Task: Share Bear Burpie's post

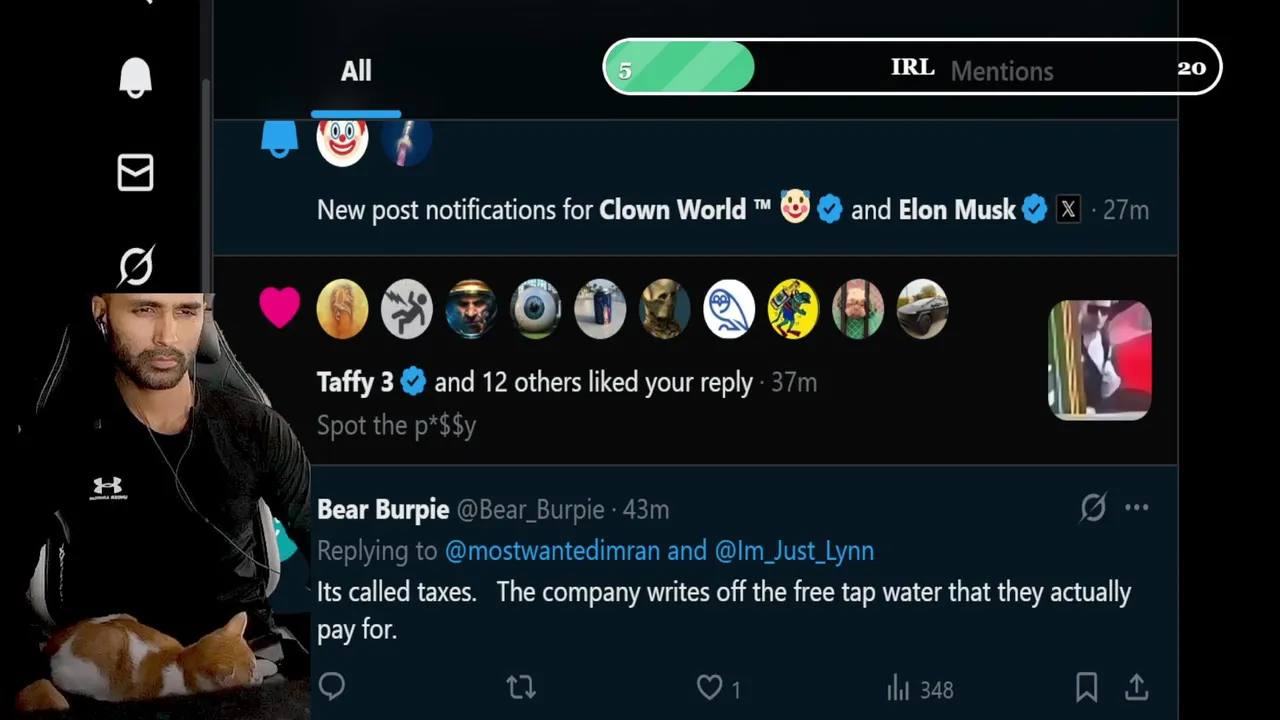Action: click(x=1136, y=687)
